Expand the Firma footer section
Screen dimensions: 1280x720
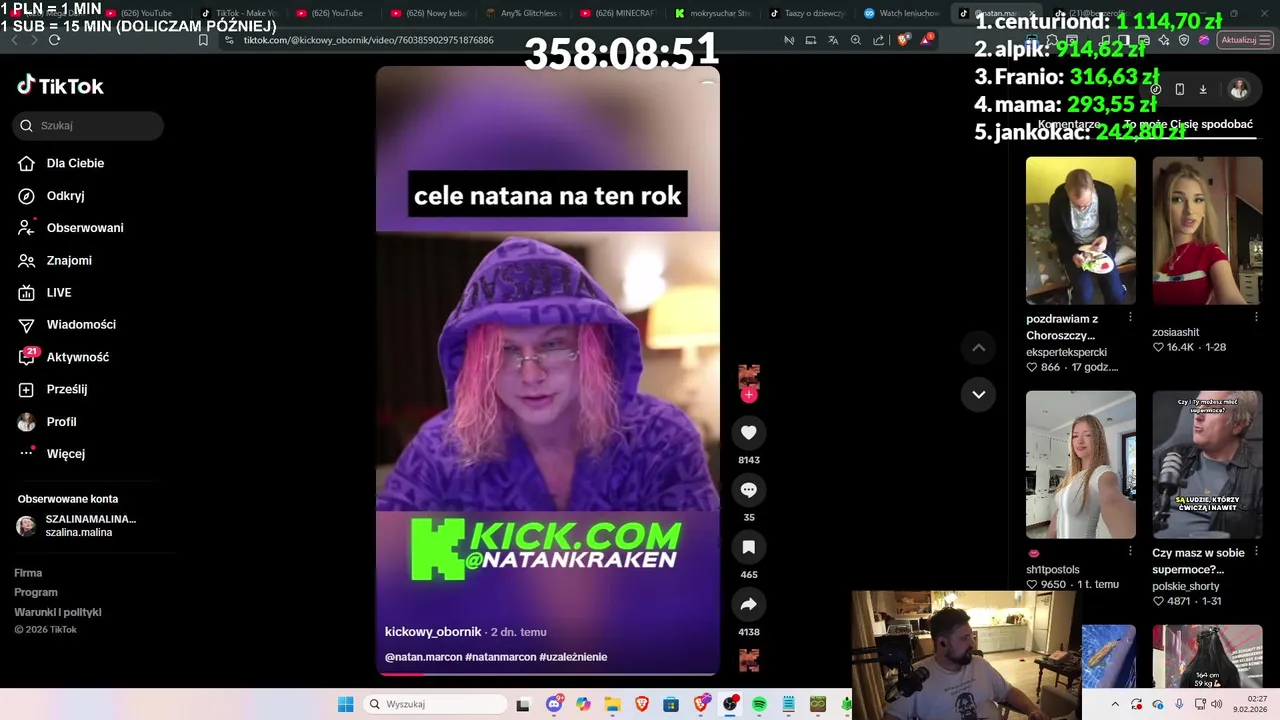click(28, 573)
